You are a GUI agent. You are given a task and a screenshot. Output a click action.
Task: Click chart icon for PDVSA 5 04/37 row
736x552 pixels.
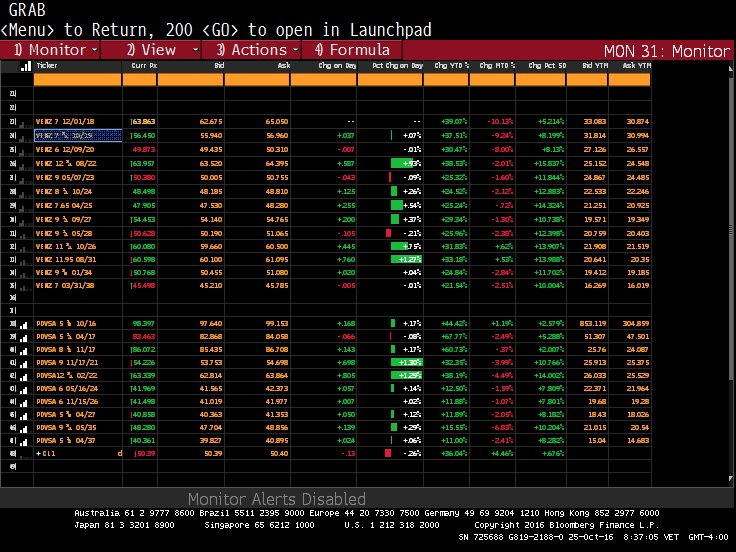pos(23,442)
